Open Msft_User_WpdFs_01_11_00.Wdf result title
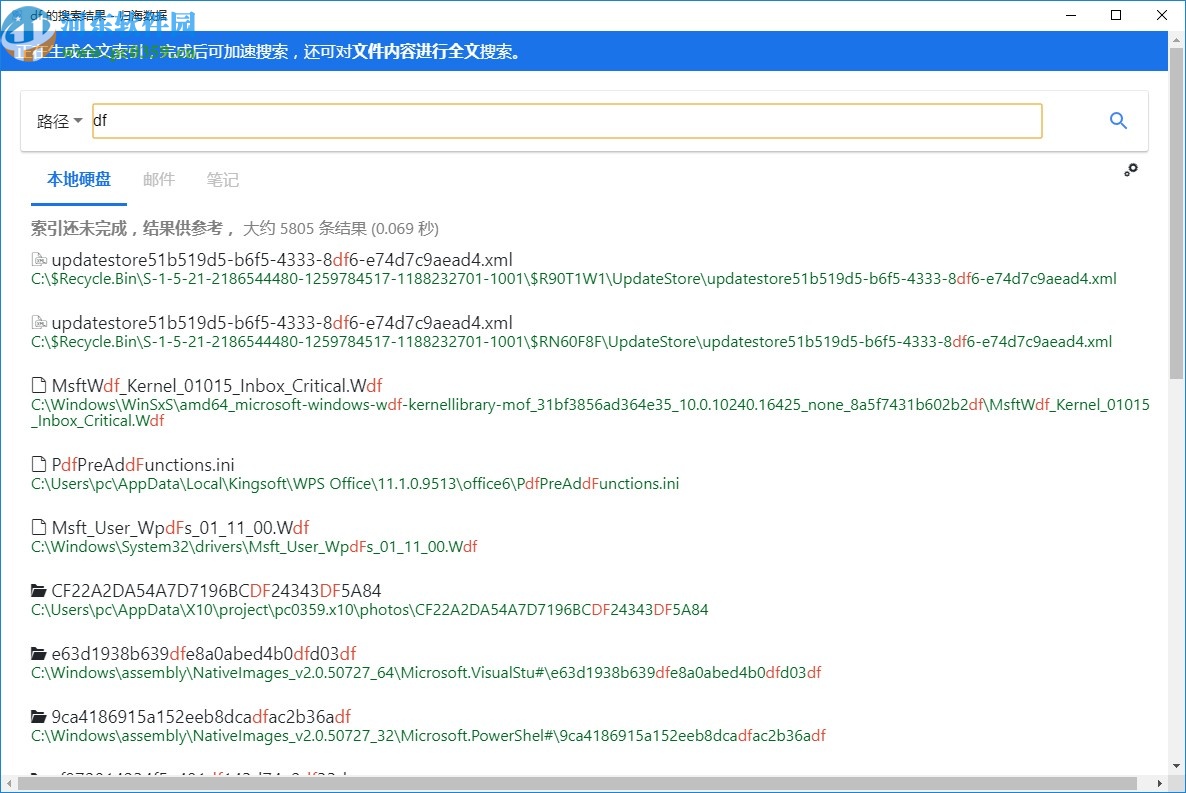This screenshot has height=793, width=1186. [x=180, y=527]
